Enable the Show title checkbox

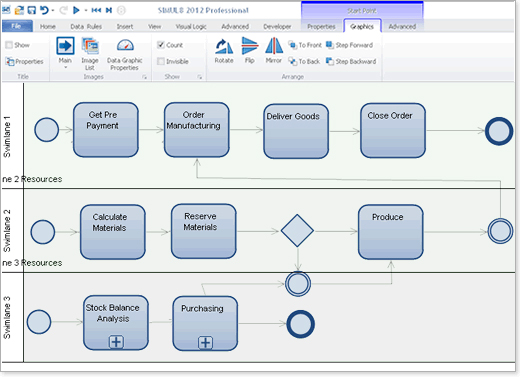[x=9, y=45]
